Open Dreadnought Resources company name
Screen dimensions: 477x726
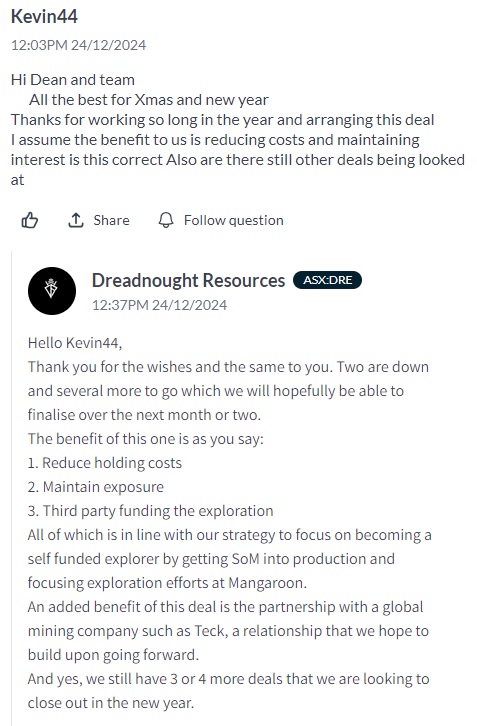[188, 281]
